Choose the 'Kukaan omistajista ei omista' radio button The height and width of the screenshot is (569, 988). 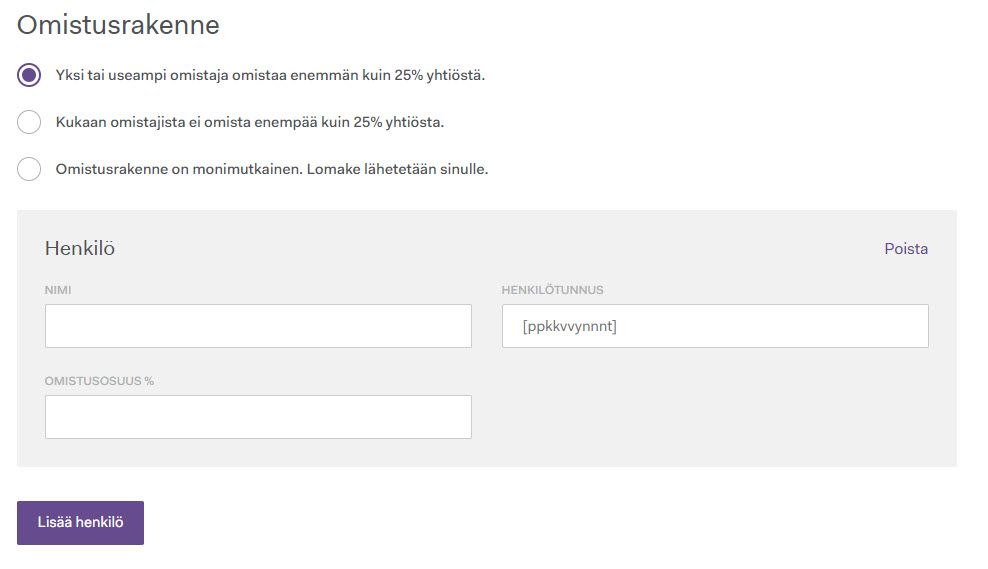click(29, 122)
